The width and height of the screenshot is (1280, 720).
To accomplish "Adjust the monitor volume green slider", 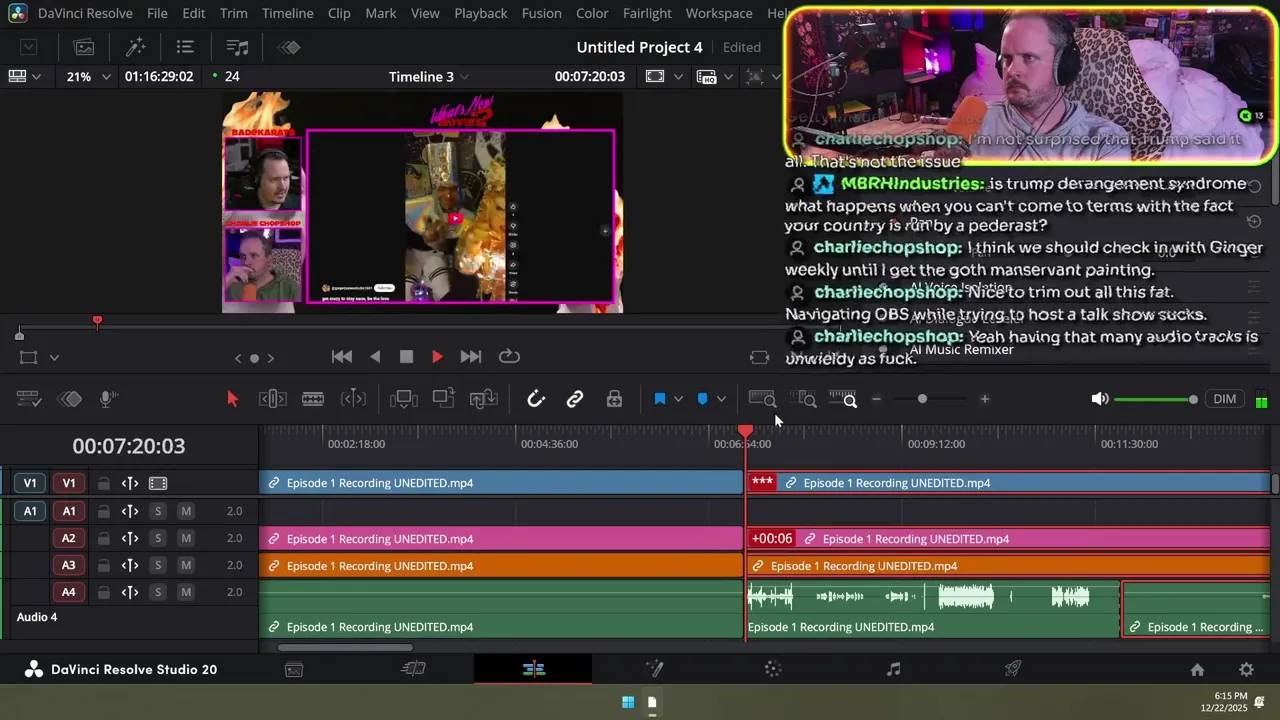I will point(1156,399).
